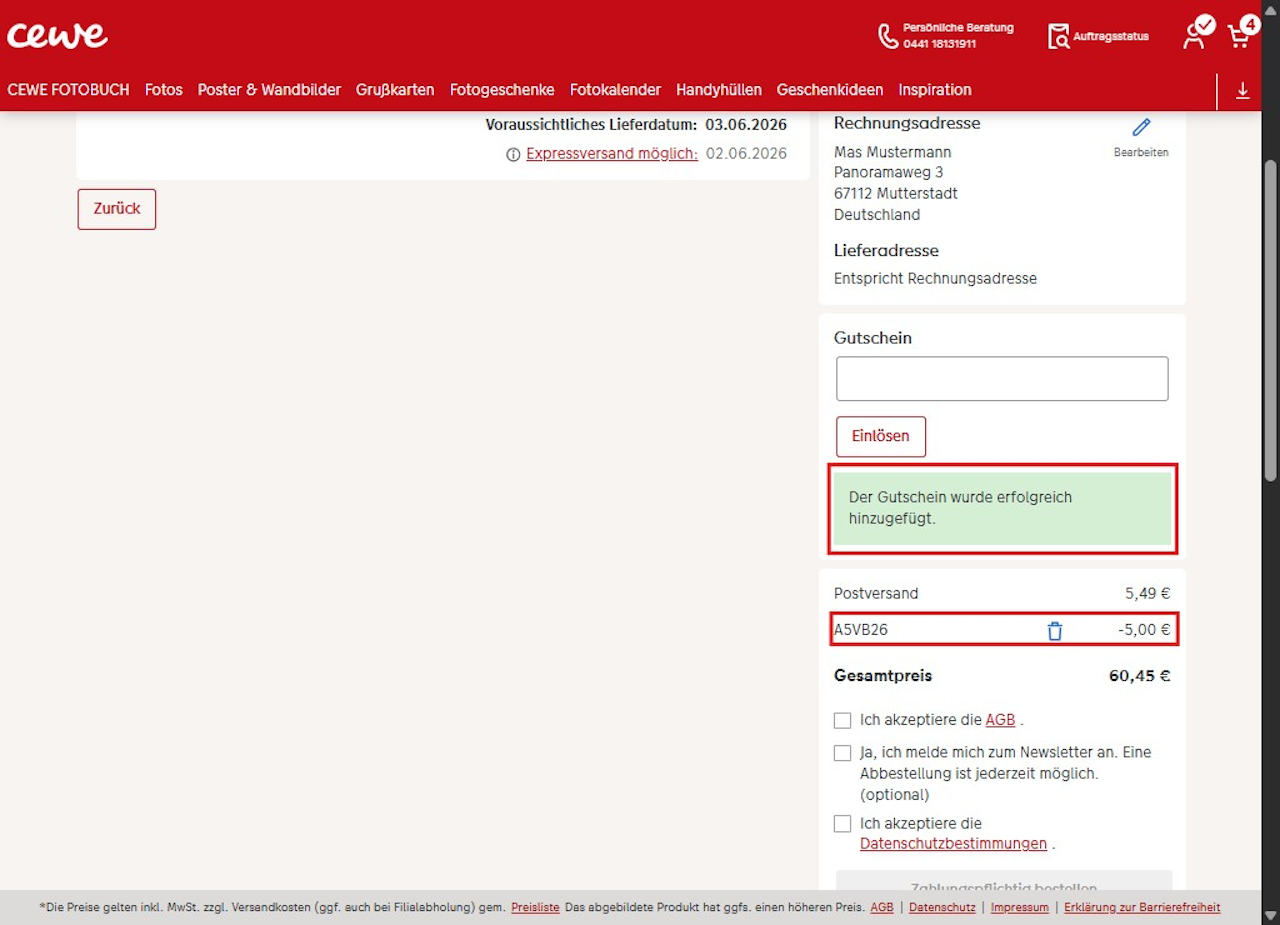
Task: Open Poster & Wandbilder menu
Action: [269, 90]
